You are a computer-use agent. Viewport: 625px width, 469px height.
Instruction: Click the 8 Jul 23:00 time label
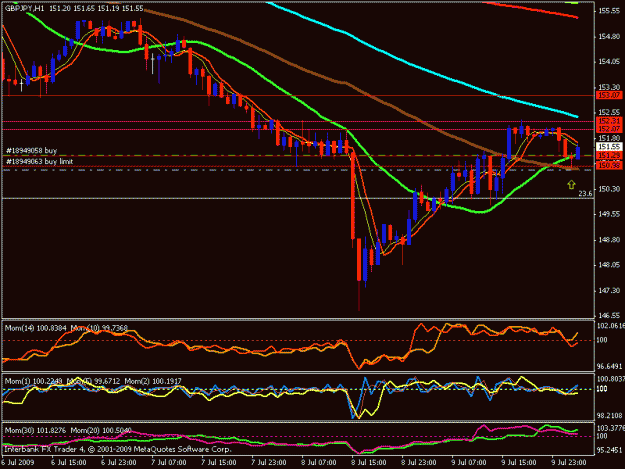pyautogui.click(x=419, y=462)
